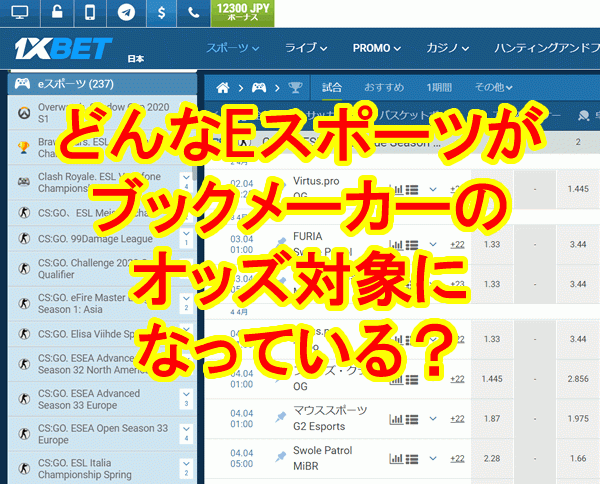Open list icon for Swole Patrol match

click(412, 459)
